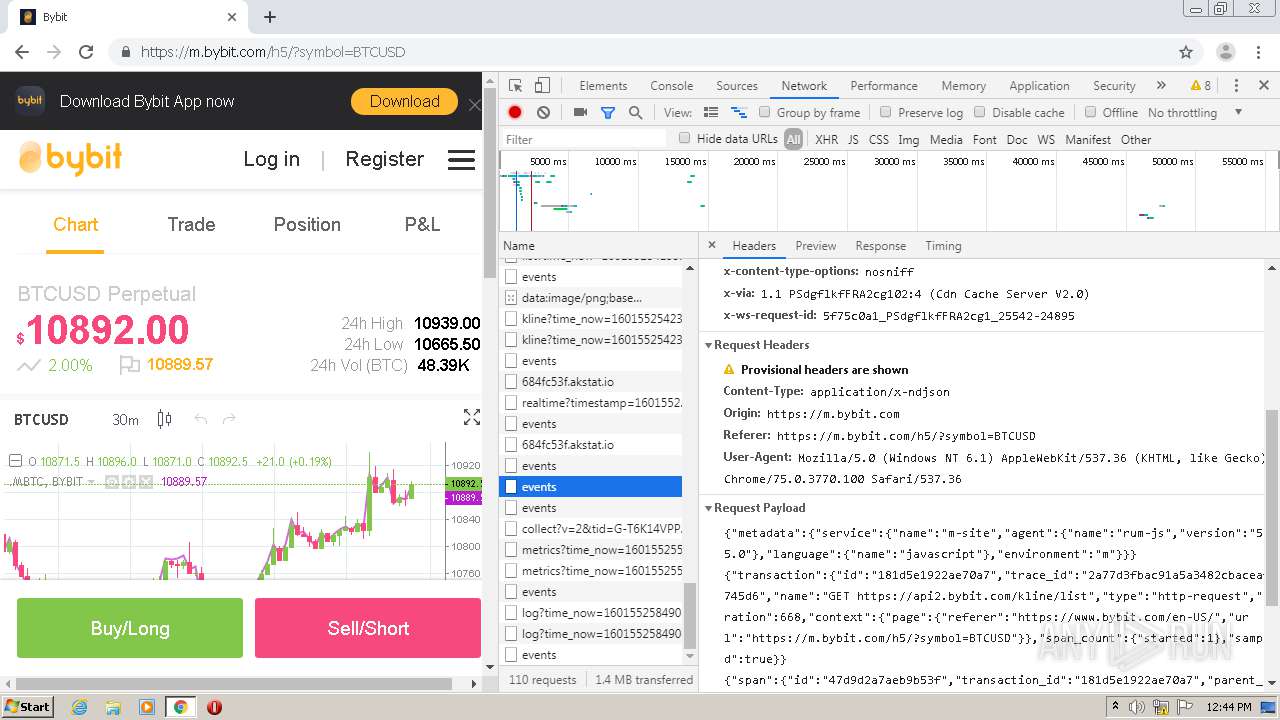
Task: Go back in browser history
Action: pyautogui.click(x=22, y=52)
